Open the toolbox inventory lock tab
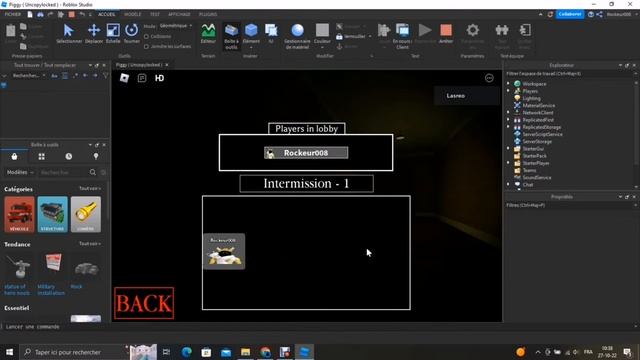The width and height of the screenshot is (640, 360). [x=14, y=156]
